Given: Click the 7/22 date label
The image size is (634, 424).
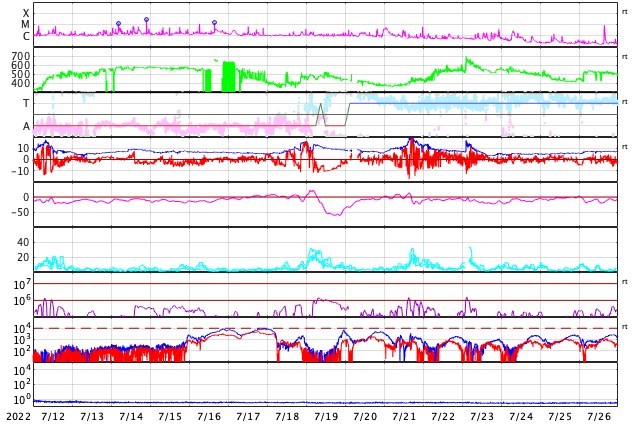Looking at the screenshot, I should click(x=443, y=417).
